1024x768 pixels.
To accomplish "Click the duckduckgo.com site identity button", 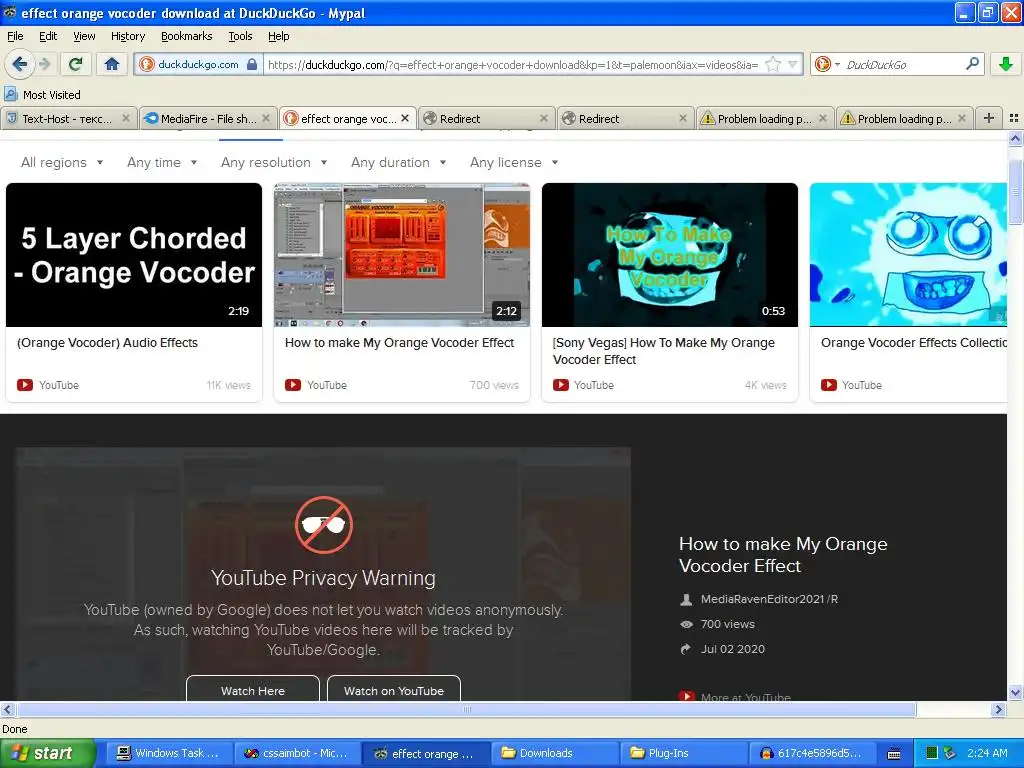I will point(199,64).
